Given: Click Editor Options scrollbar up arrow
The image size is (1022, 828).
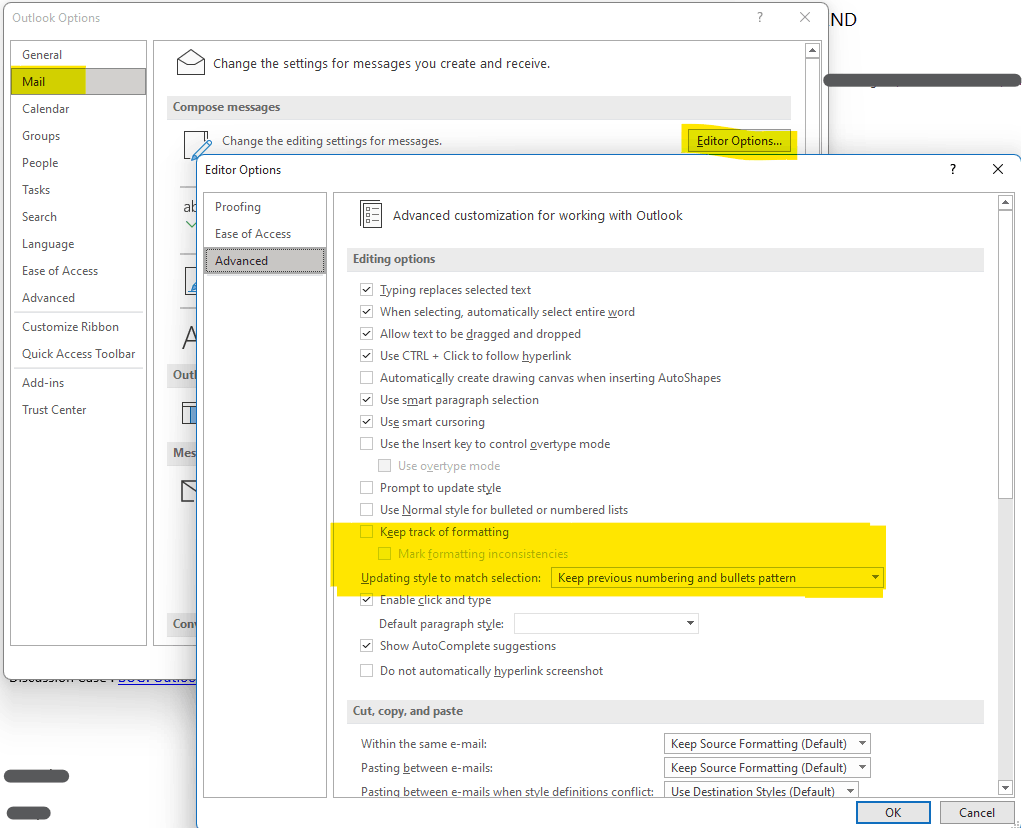Looking at the screenshot, I should point(1006,203).
